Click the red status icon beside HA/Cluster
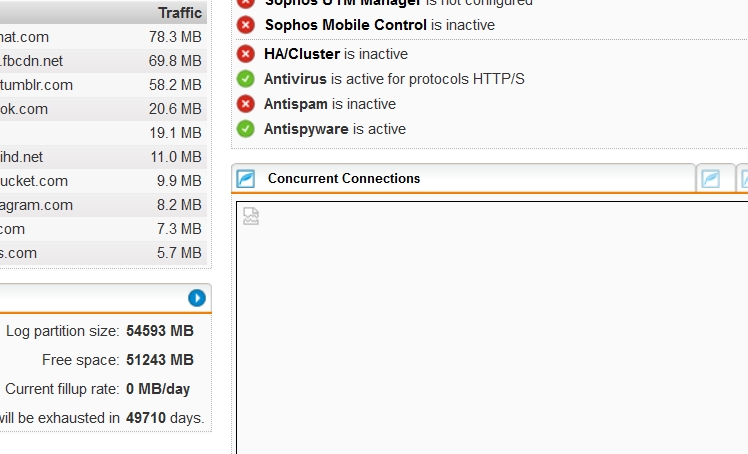 (246, 54)
